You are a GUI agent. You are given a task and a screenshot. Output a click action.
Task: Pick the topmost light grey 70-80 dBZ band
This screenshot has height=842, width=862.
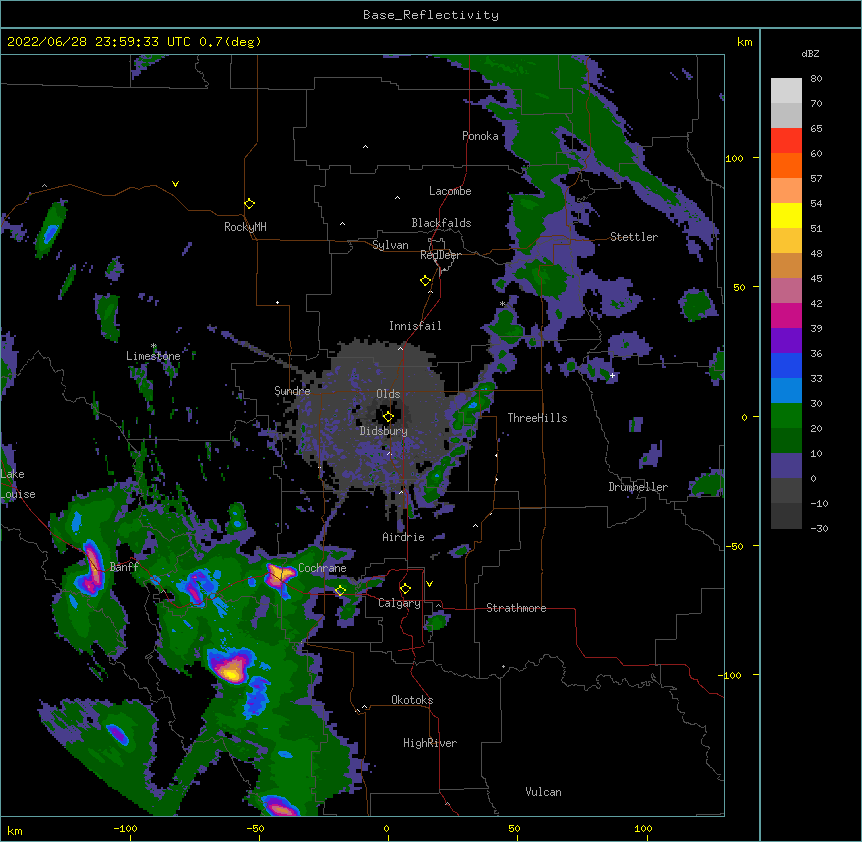click(x=786, y=90)
